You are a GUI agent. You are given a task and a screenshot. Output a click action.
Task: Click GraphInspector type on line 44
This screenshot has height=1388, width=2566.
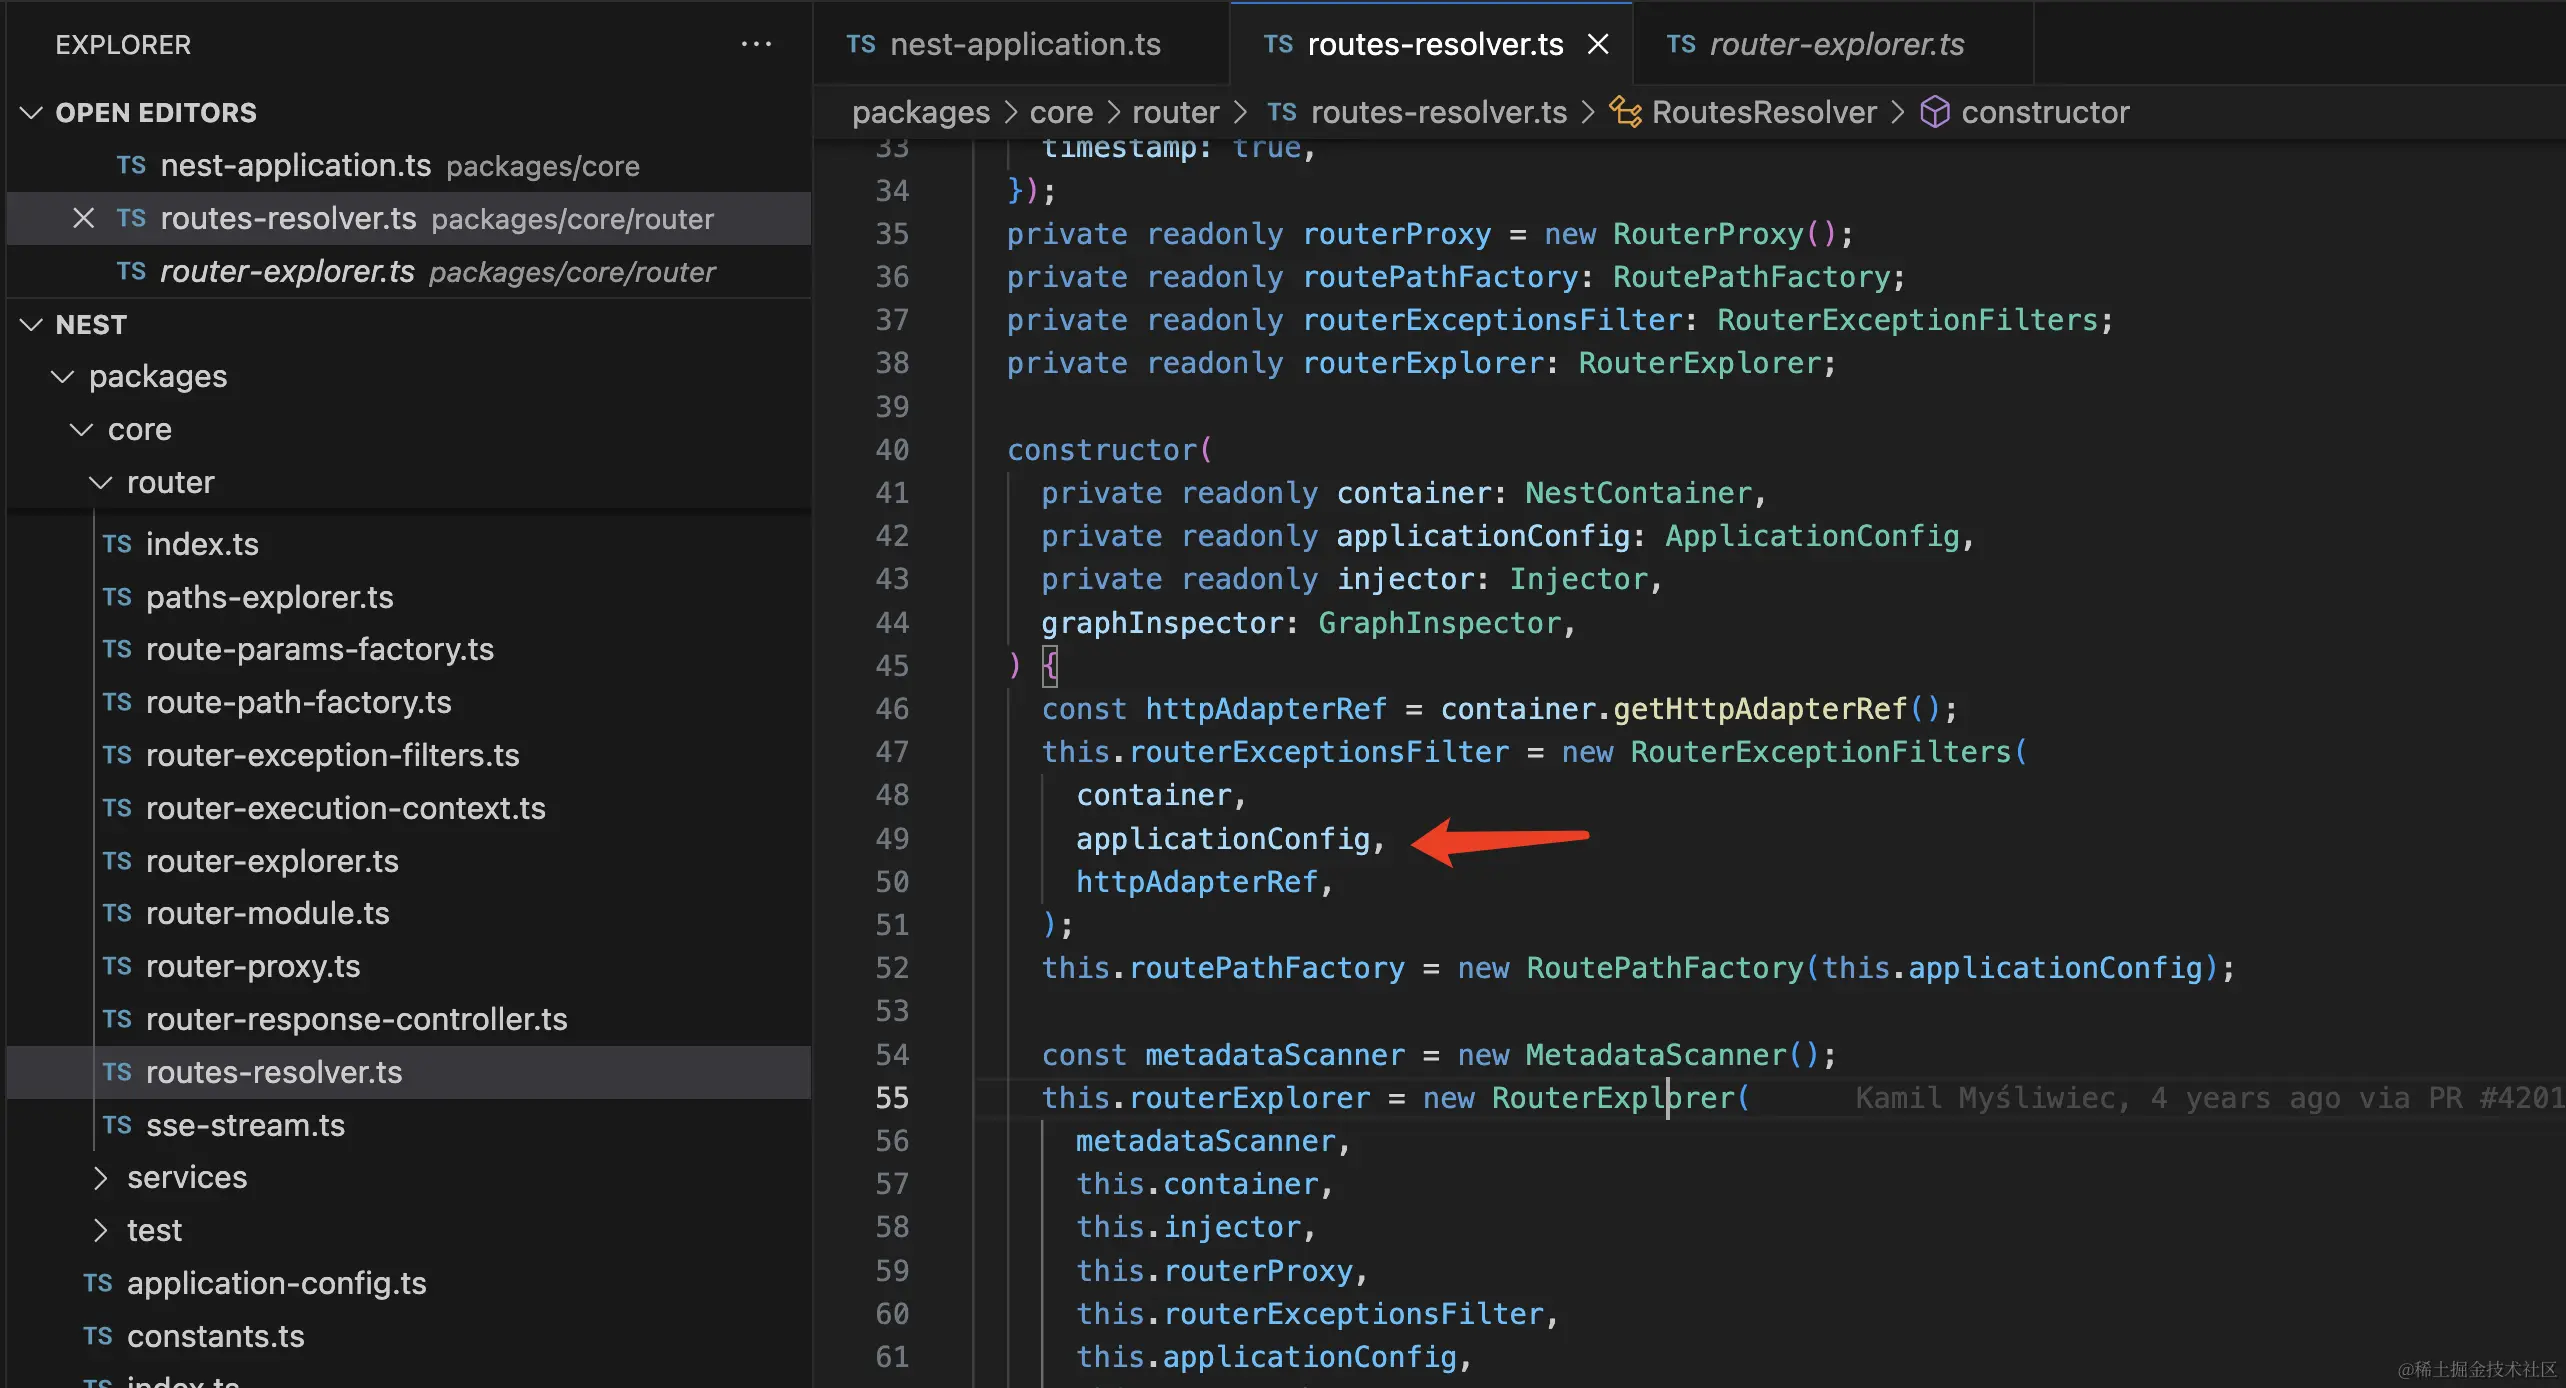pyautogui.click(x=1439, y=623)
